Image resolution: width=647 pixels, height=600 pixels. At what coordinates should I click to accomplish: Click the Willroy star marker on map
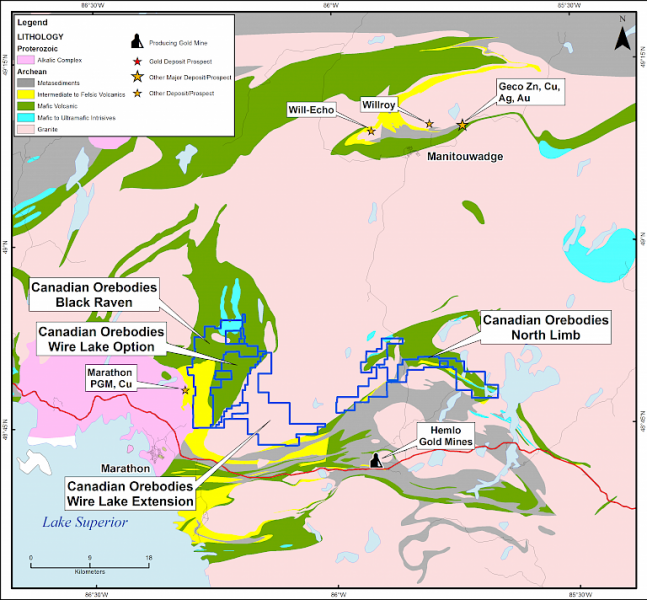(x=430, y=124)
